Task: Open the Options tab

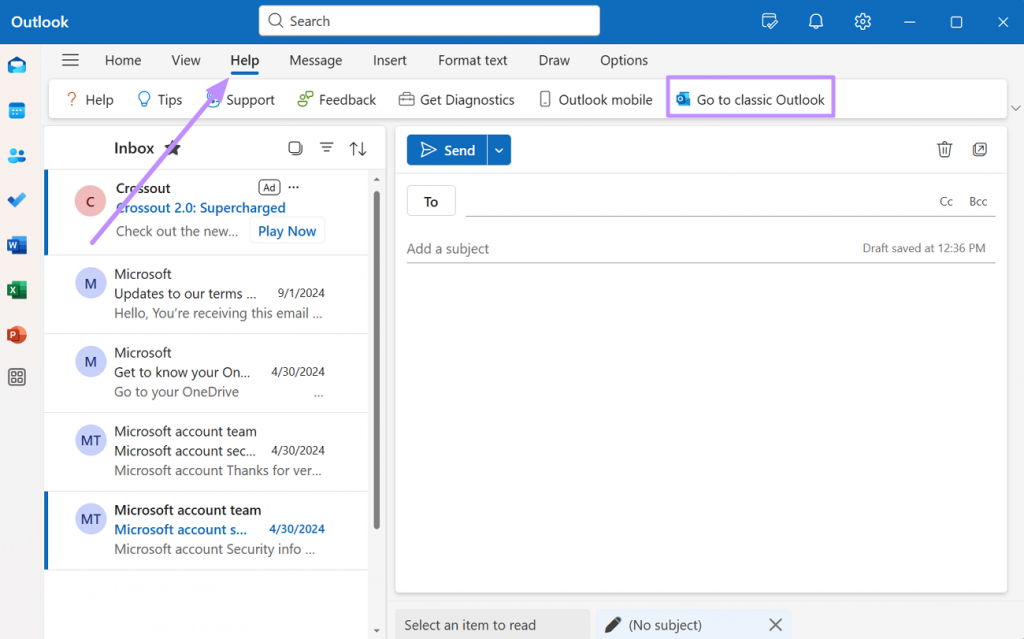Action: [624, 60]
